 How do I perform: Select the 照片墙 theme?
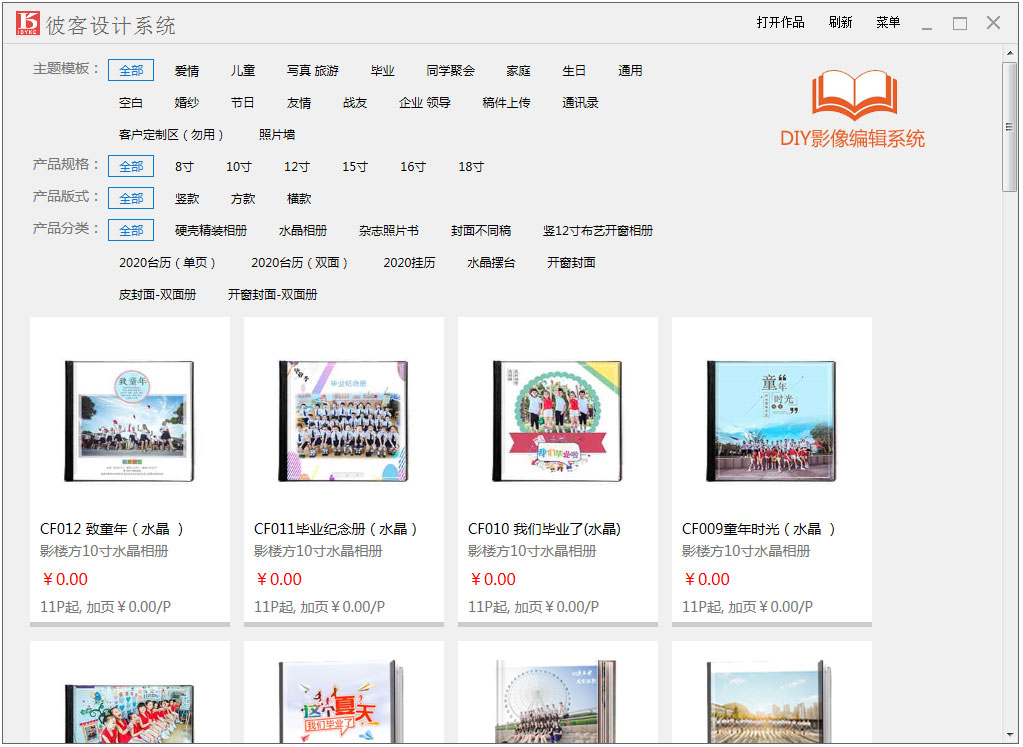click(x=277, y=134)
